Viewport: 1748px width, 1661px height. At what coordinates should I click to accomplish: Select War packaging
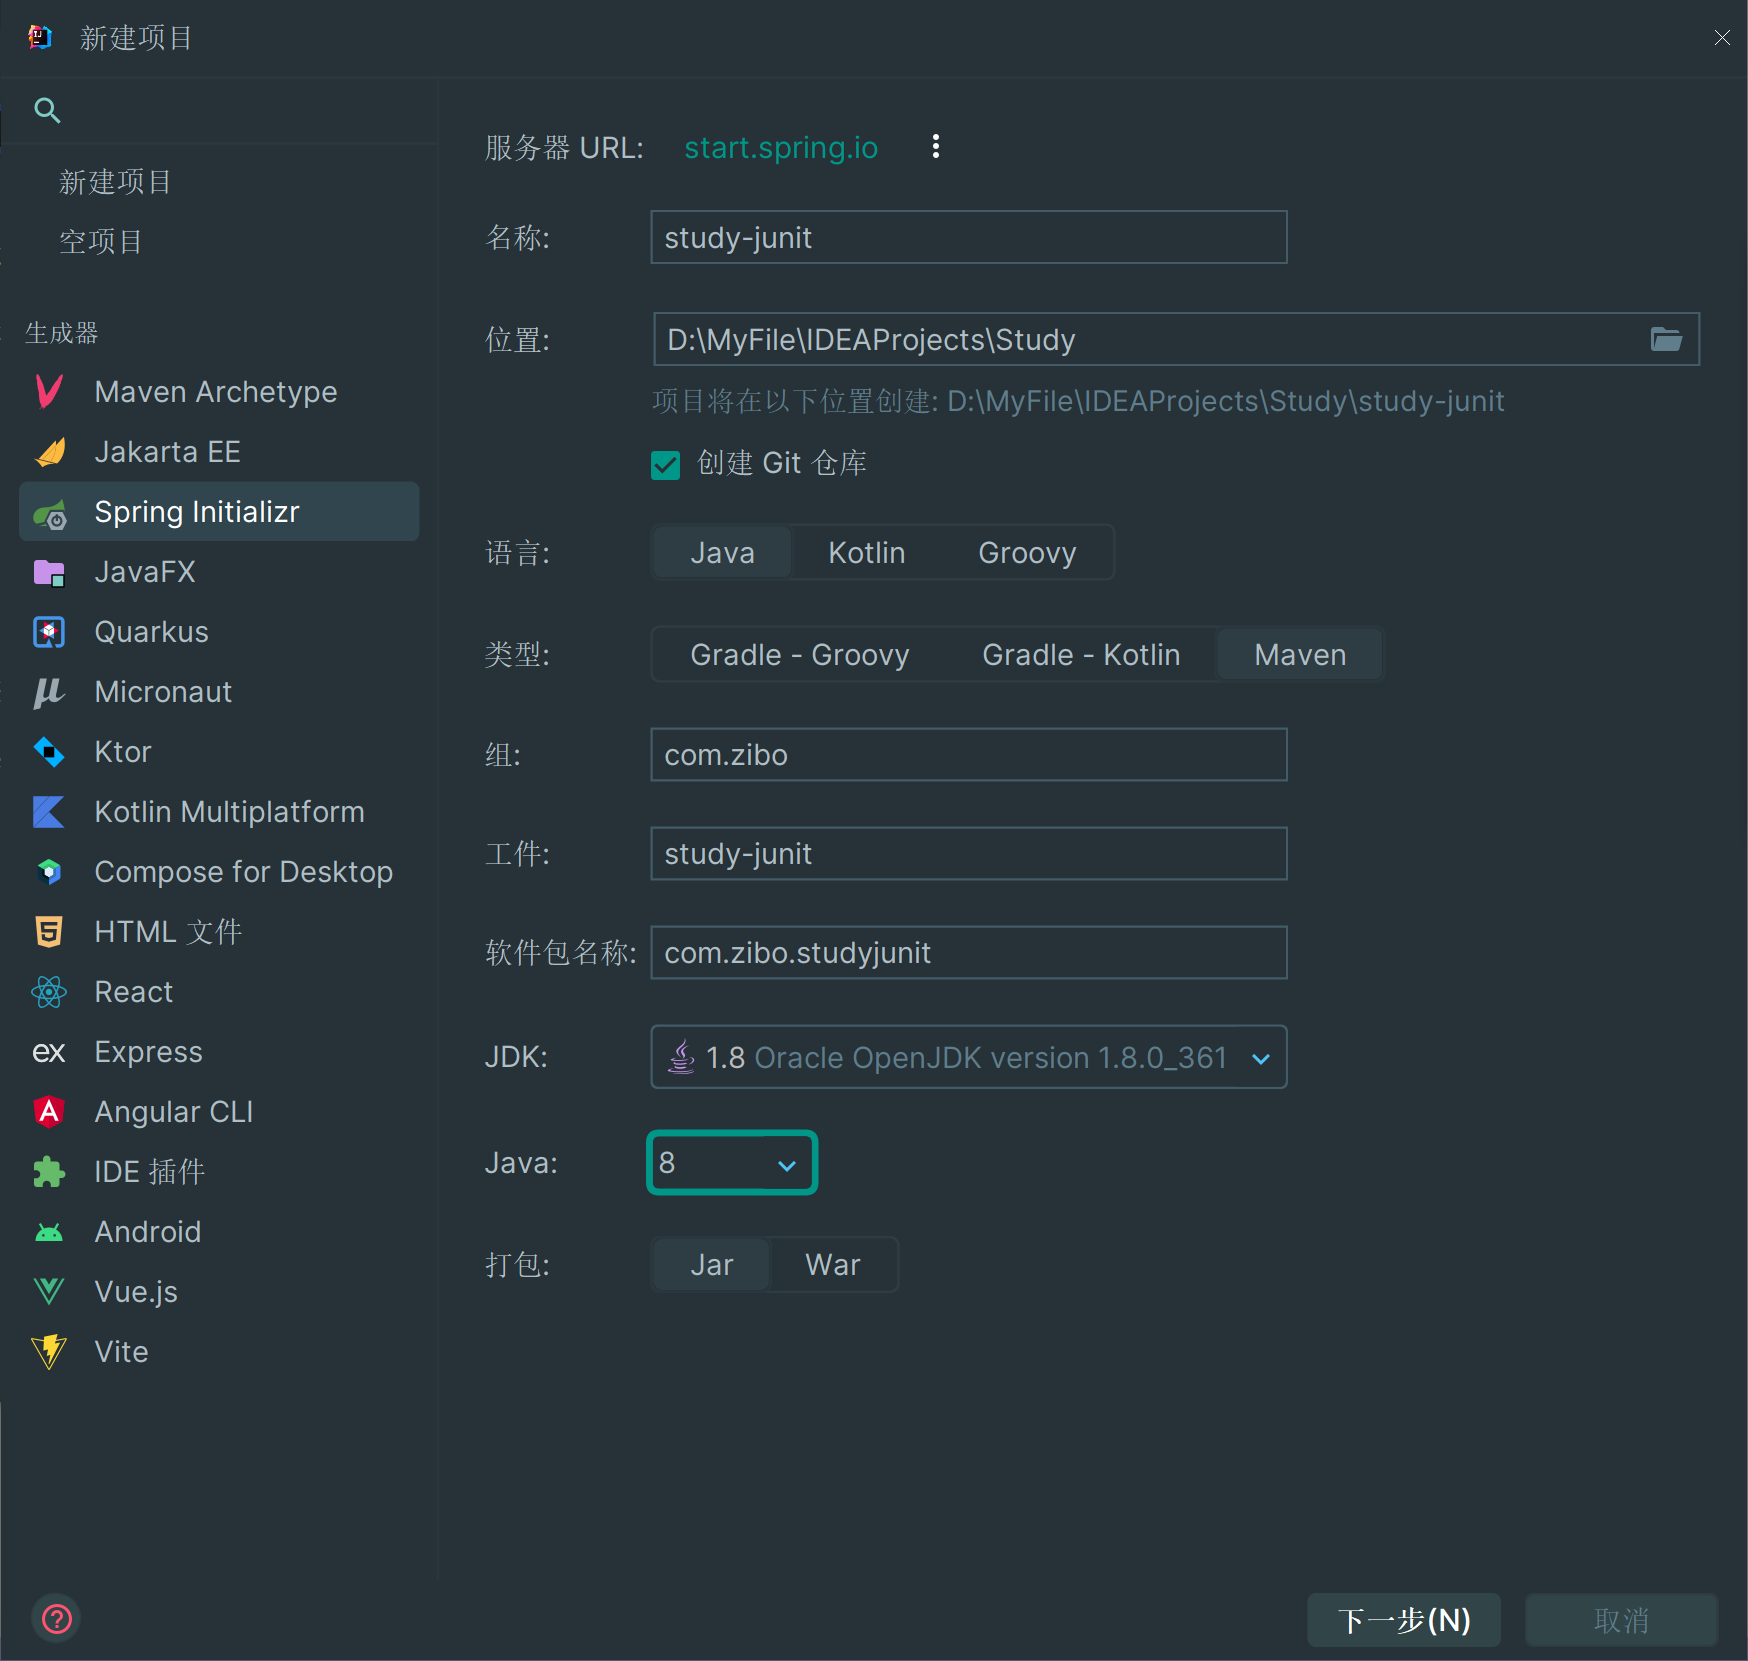832,1265
